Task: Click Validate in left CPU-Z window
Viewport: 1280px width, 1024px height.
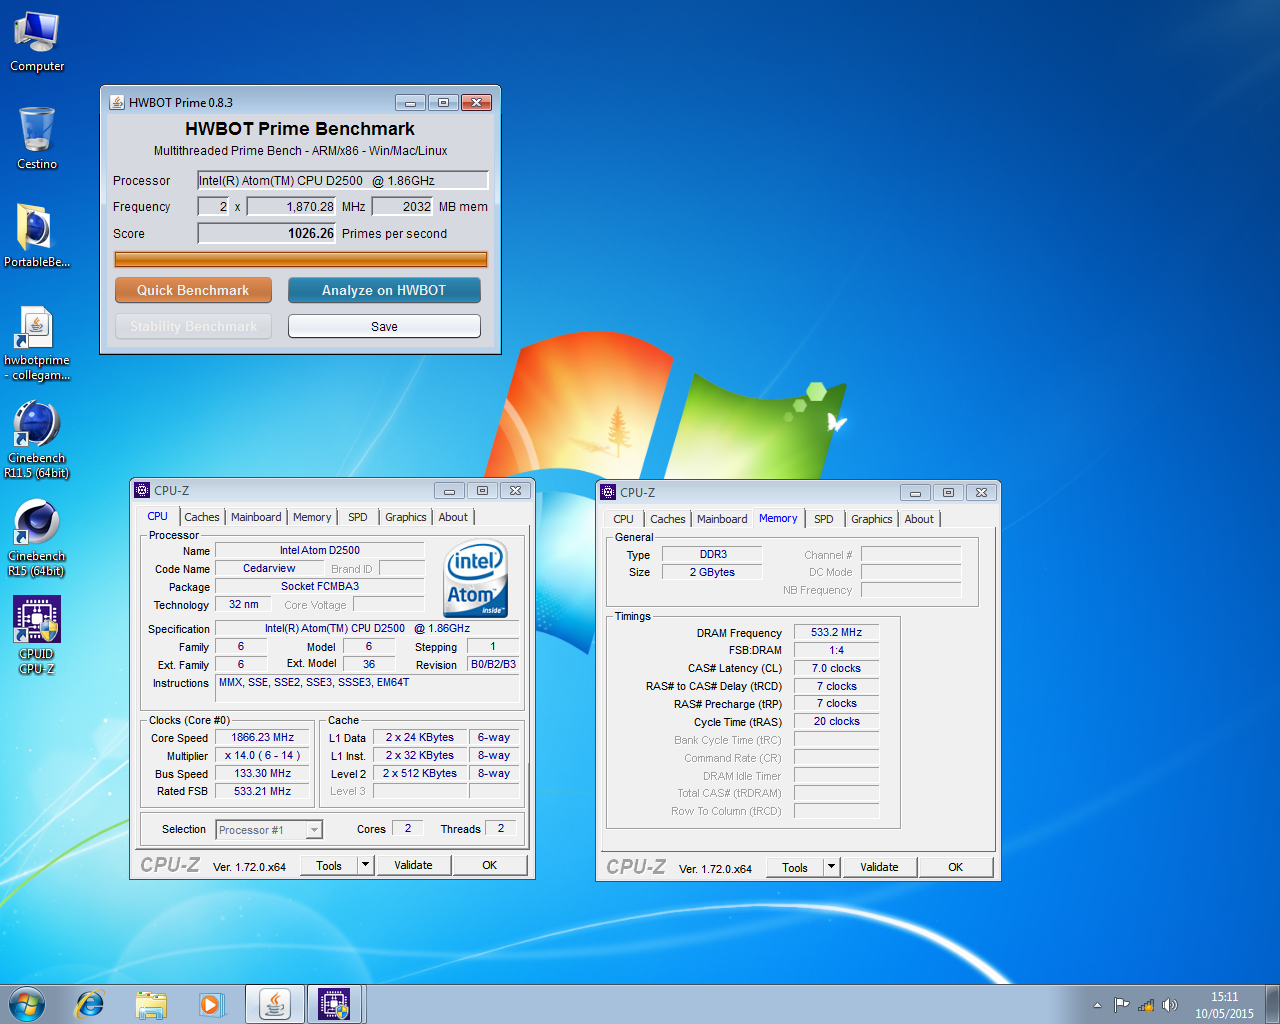Action: 413,865
